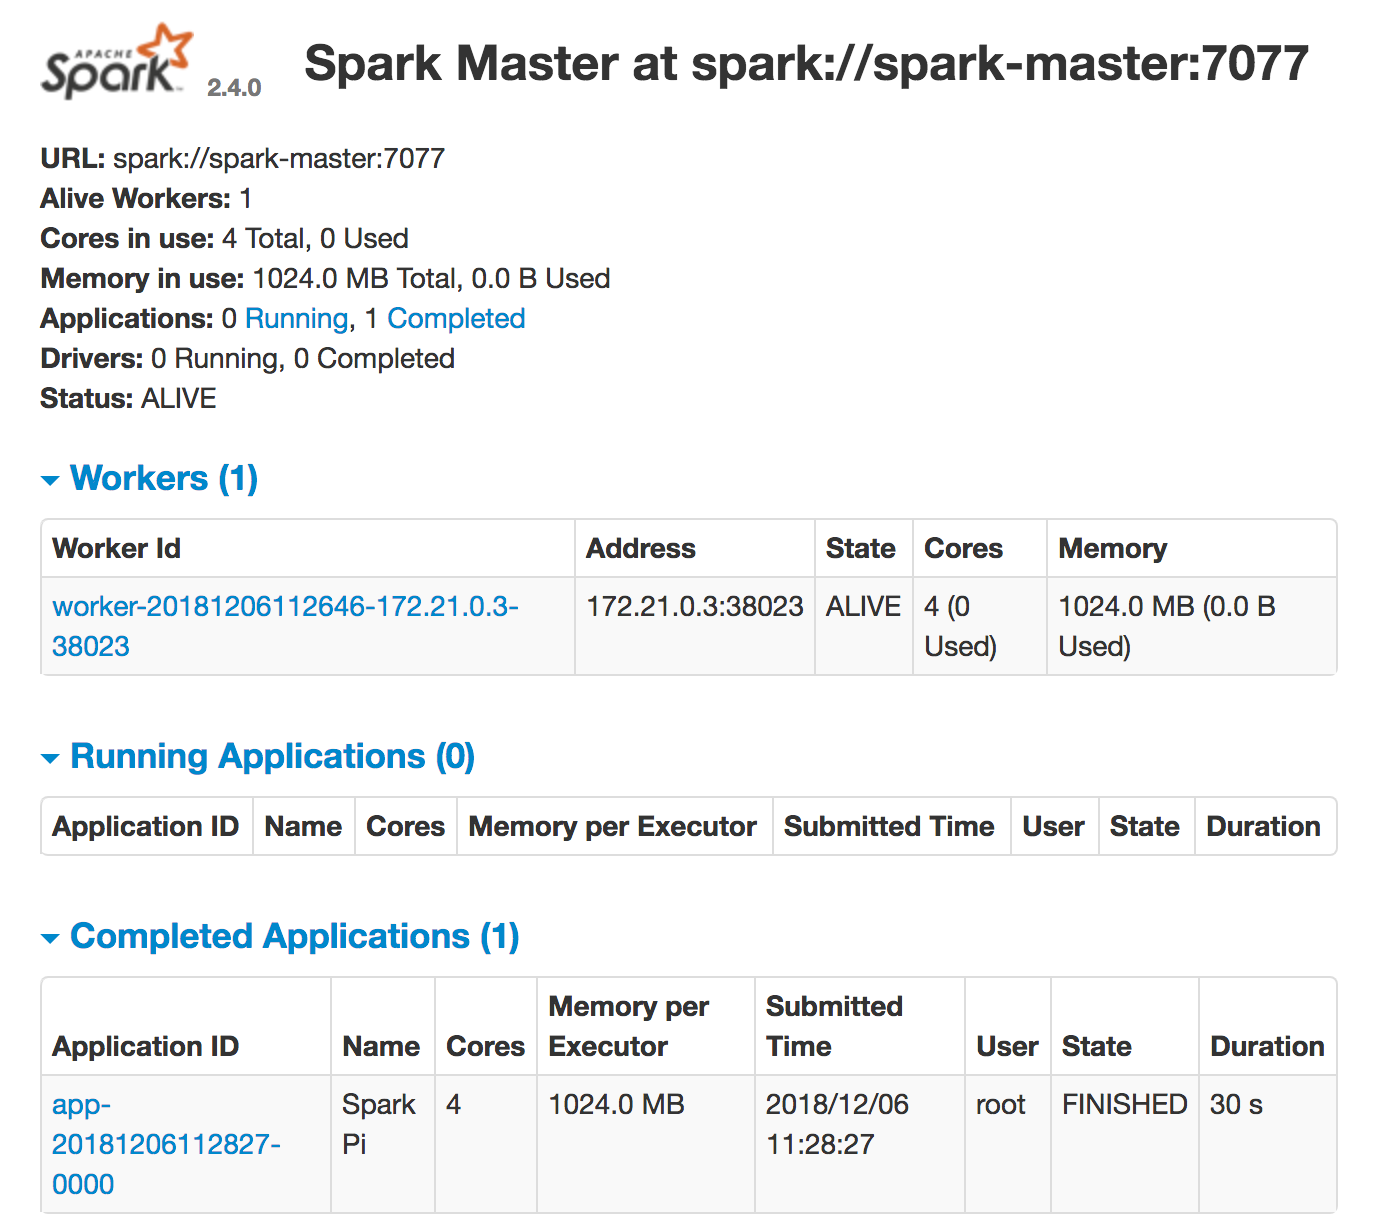The image size is (1374, 1224).
Task: Click the 'Spark Master at spark://spark-master:7077' title
Action: (x=806, y=63)
